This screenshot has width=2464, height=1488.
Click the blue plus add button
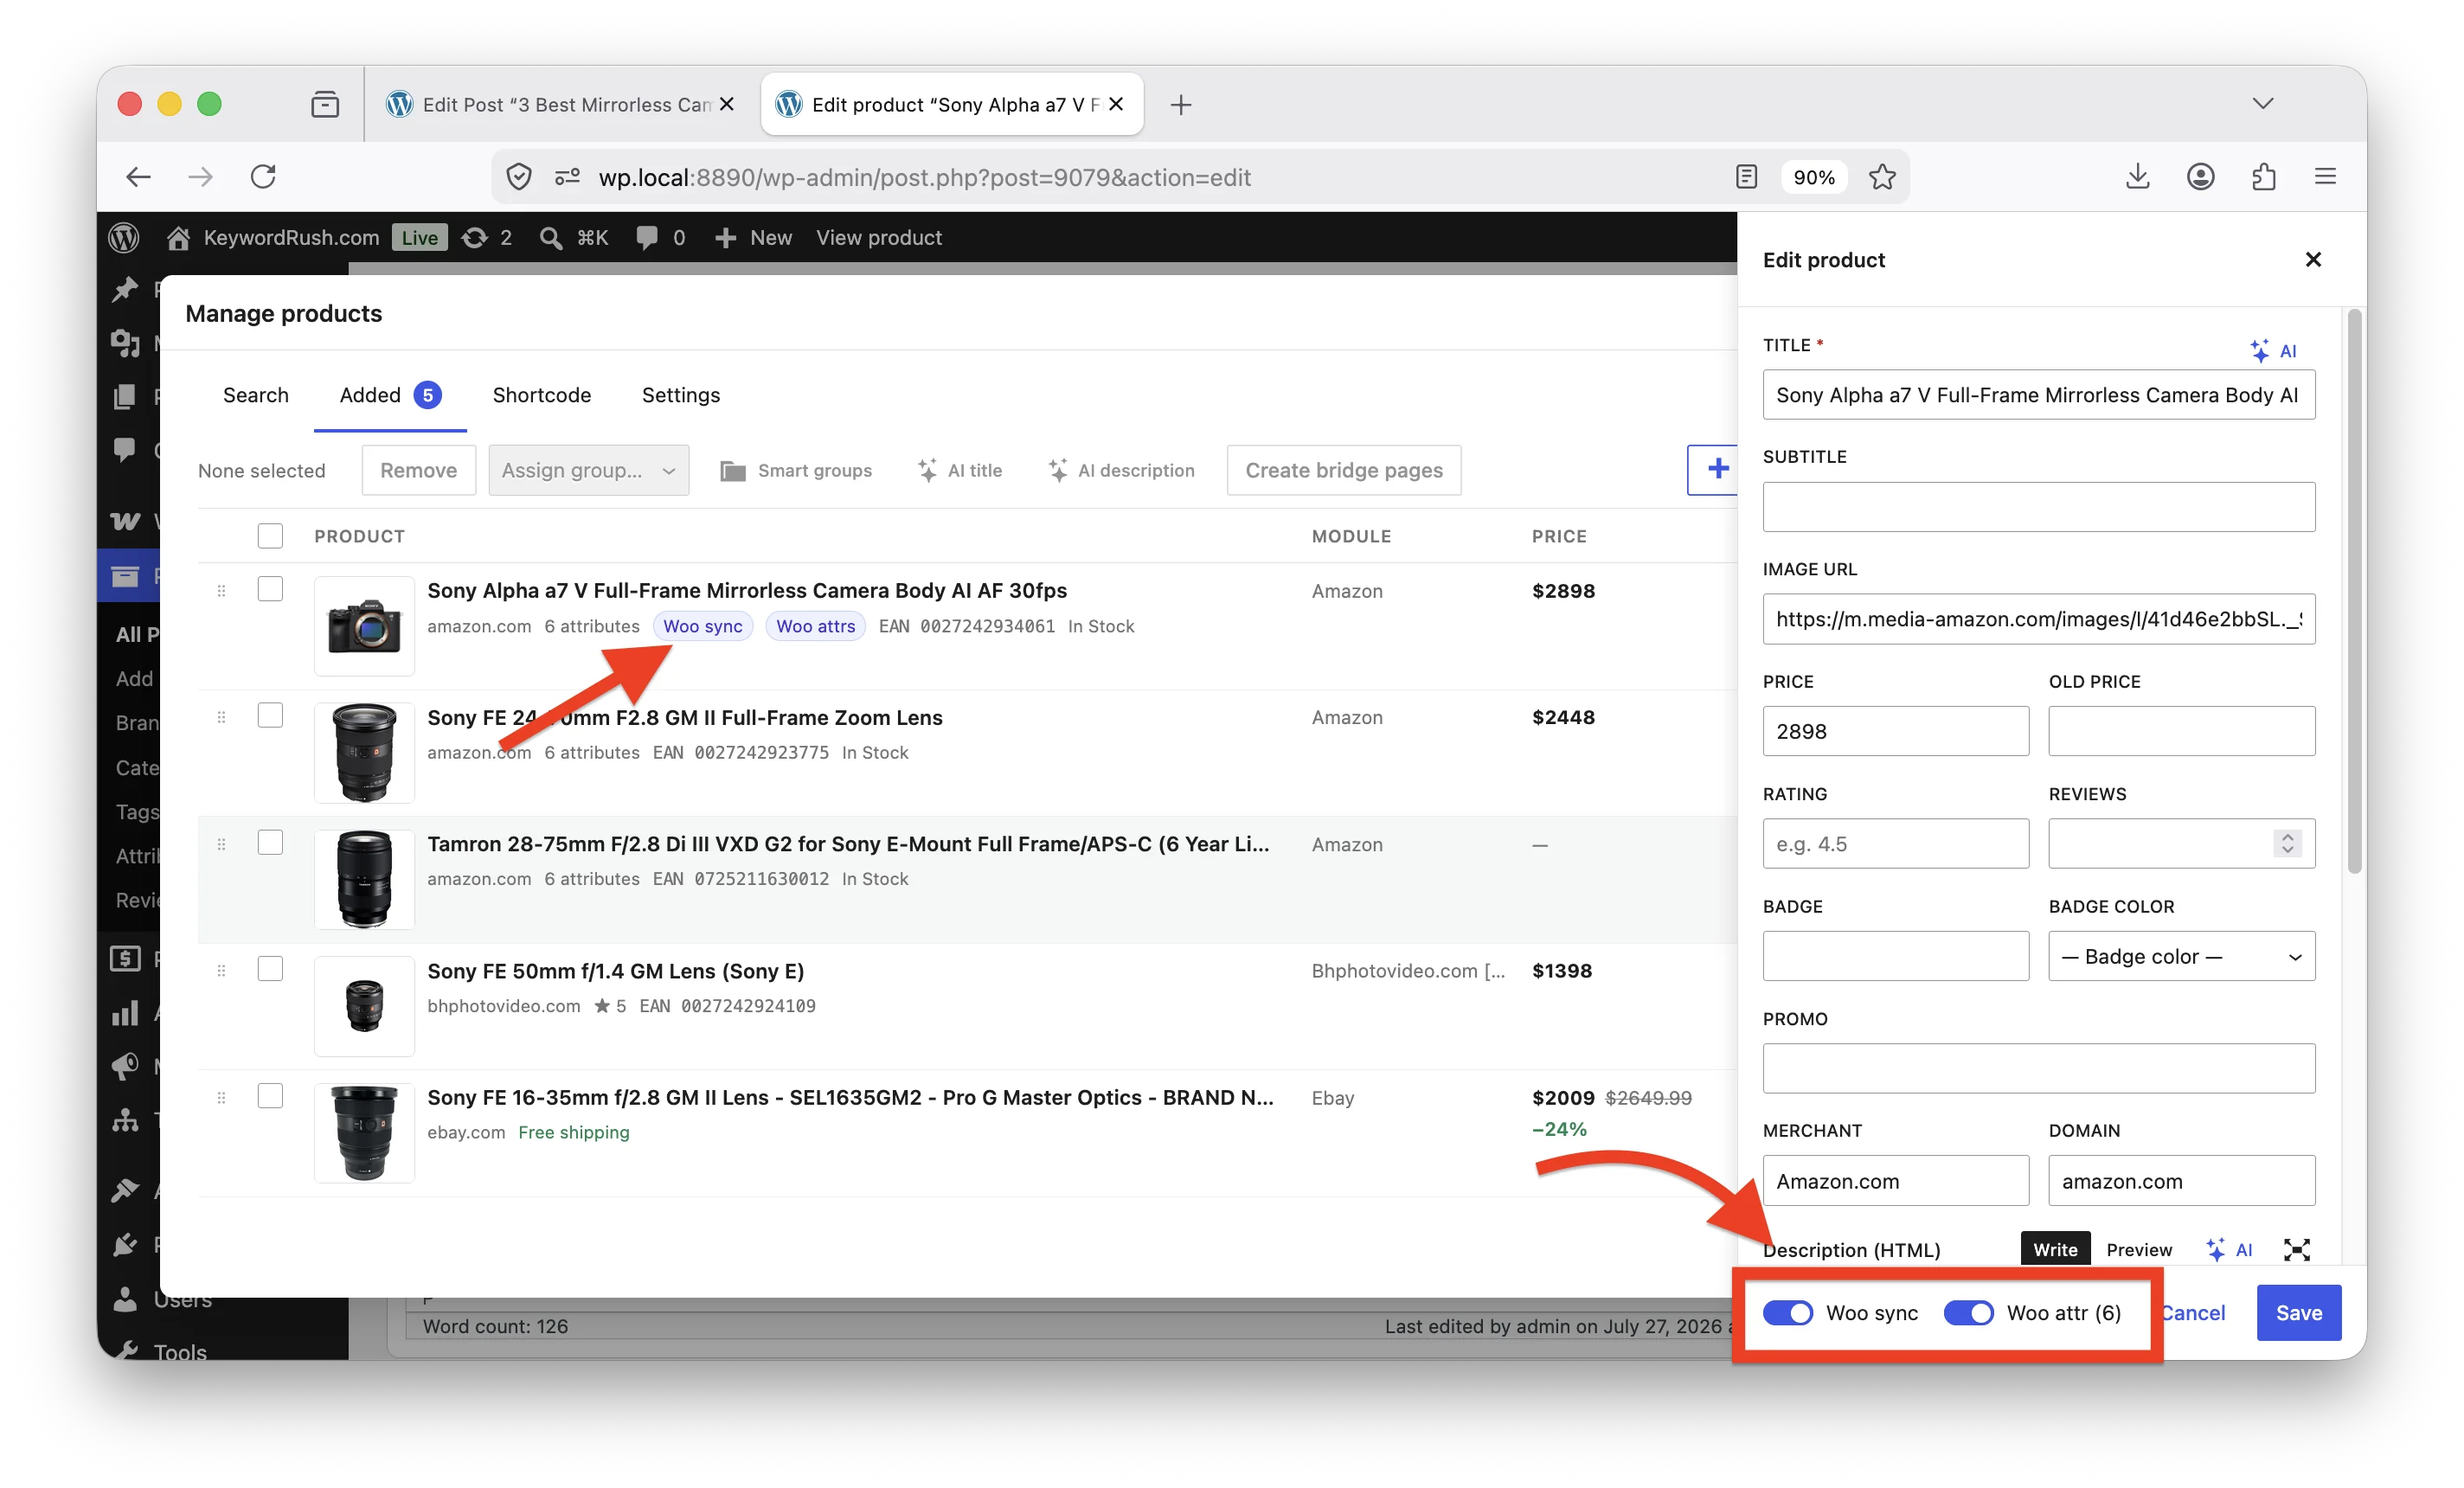(1714, 470)
